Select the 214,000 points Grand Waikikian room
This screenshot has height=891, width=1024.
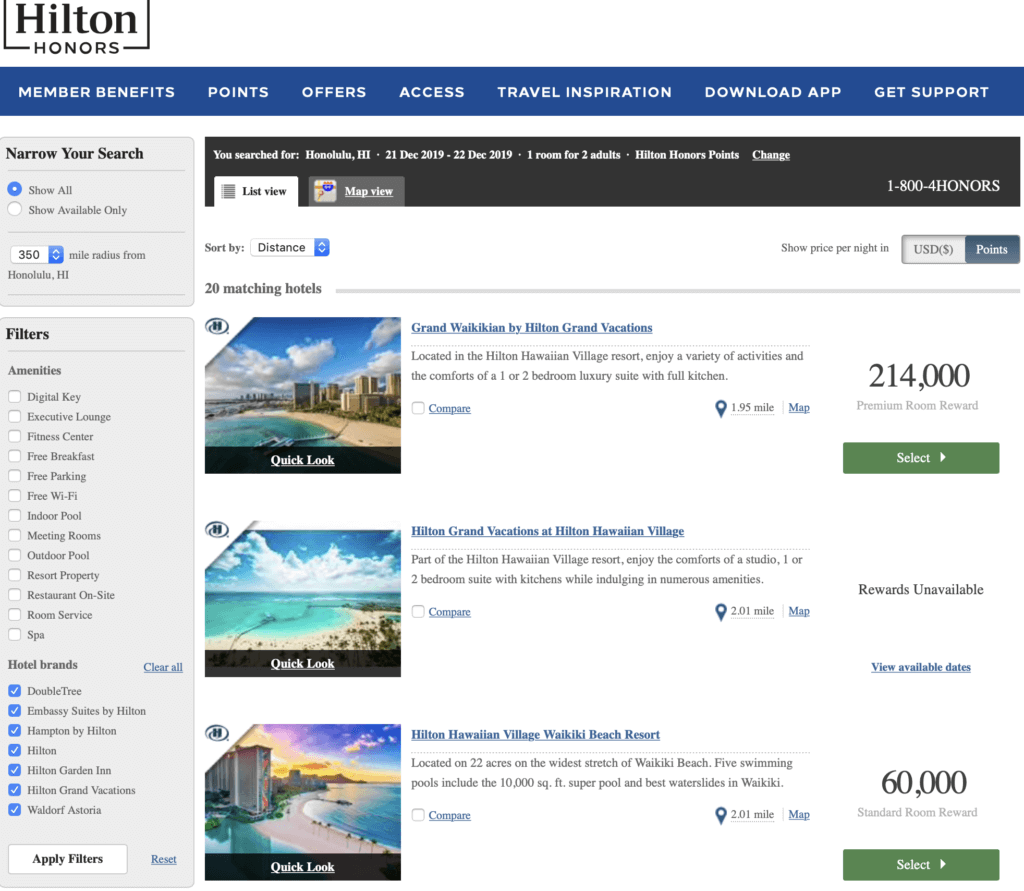coord(921,458)
